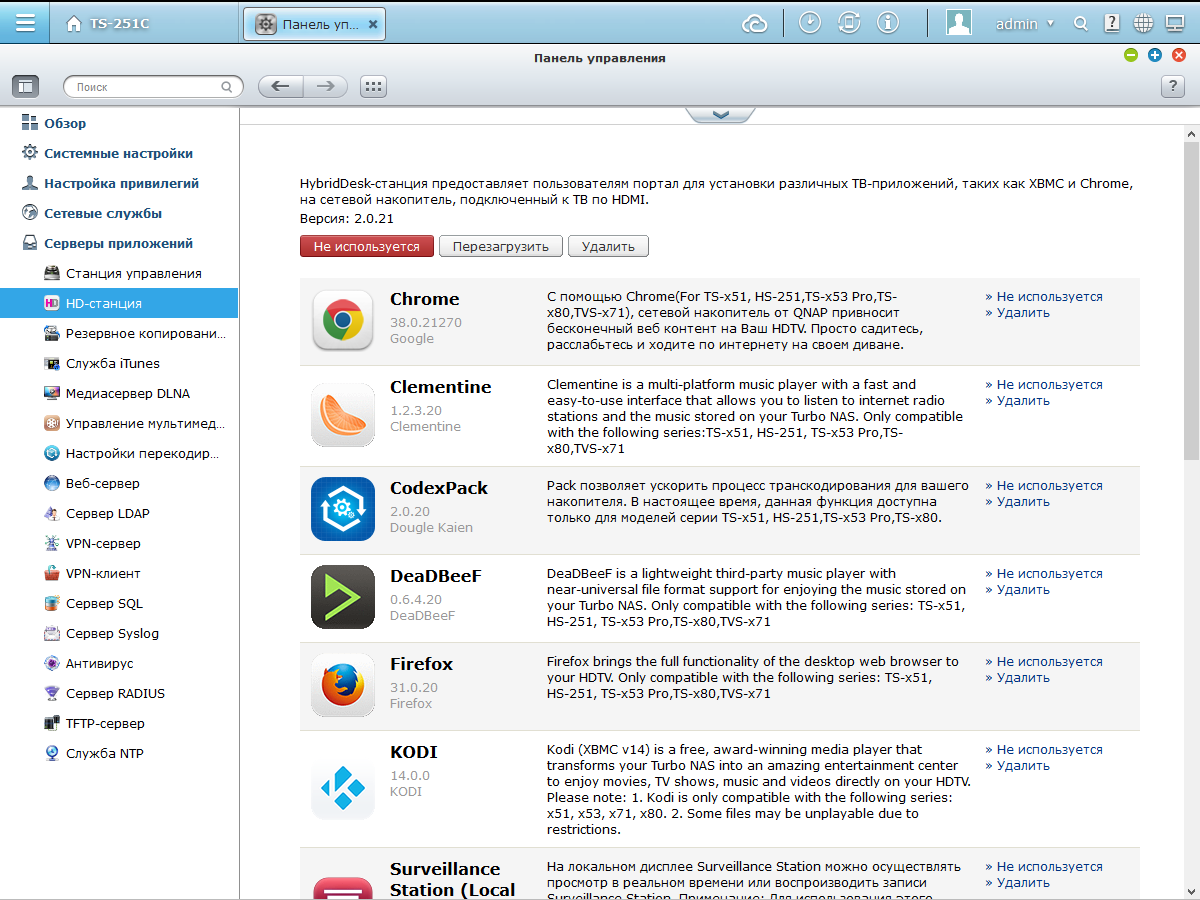This screenshot has width=1200, height=900.
Task: Open background tasks clock icon
Action: [x=810, y=23]
